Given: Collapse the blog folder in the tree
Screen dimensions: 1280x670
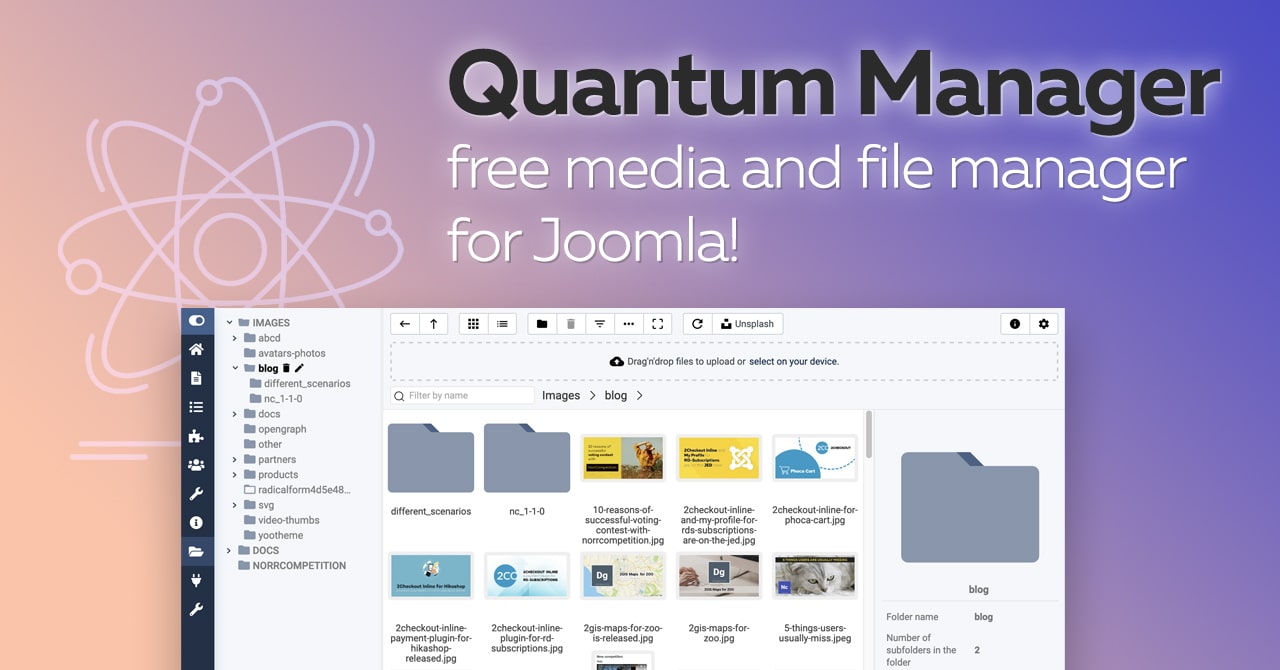Looking at the screenshot, I should [234, 368].
